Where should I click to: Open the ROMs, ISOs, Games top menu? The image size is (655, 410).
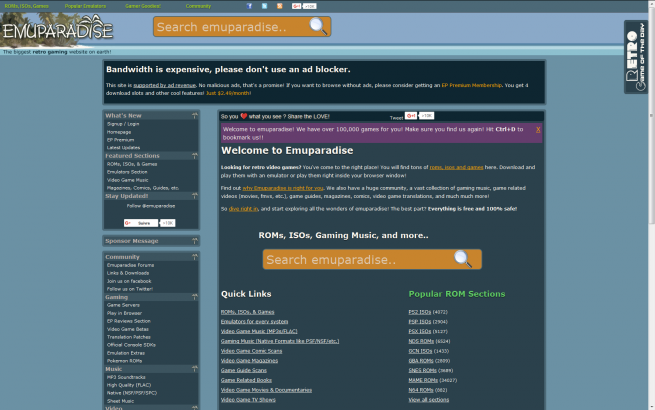coord(26,5)
